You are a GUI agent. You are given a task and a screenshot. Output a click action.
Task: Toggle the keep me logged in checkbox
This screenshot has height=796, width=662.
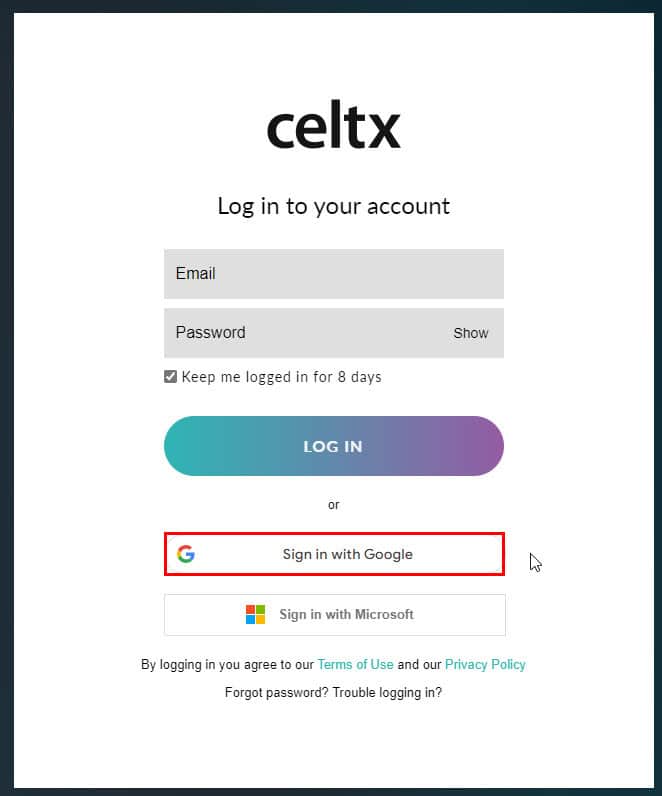pos(170,377)
